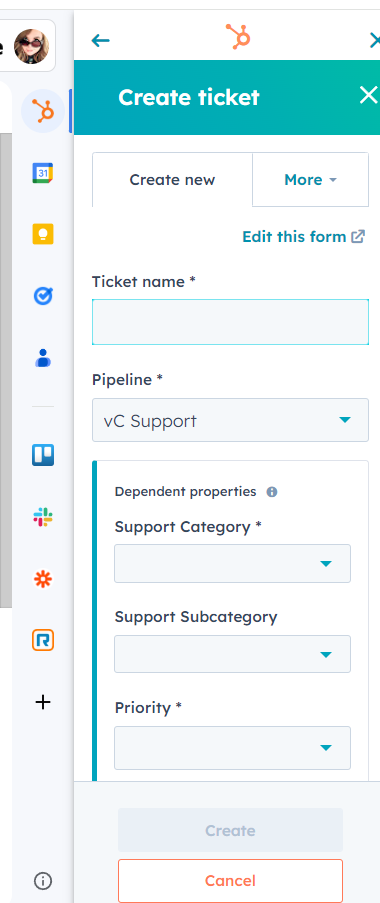Open the HubSpot add-on in the sidebar
Screen dimensions: 380x903
click(43, 111)
